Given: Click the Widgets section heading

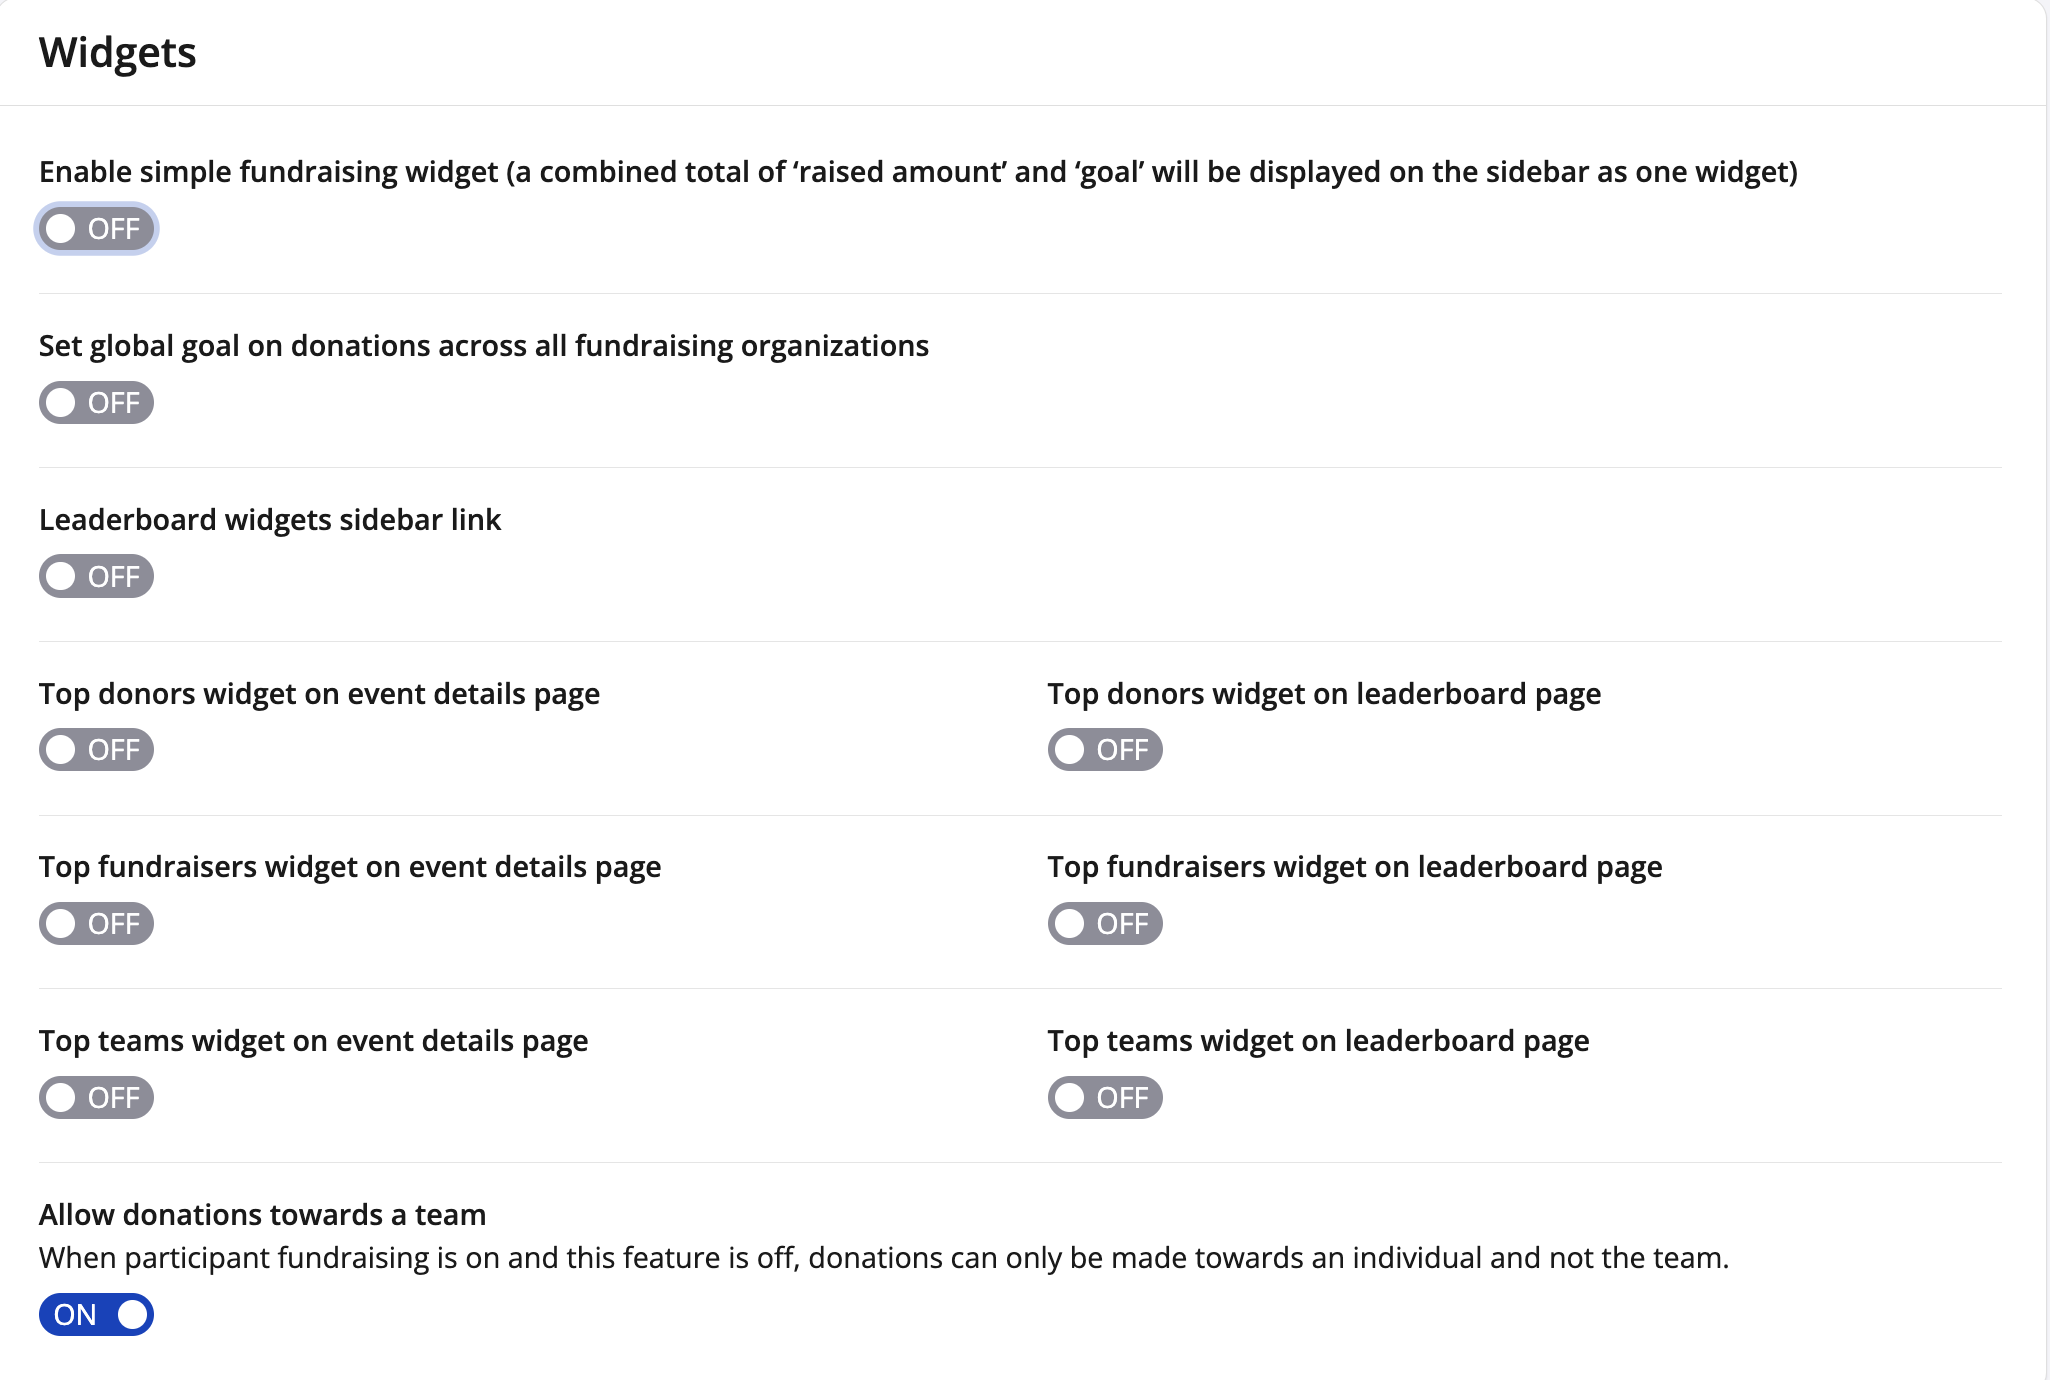Looking at the screenshot, I should 117,52.
